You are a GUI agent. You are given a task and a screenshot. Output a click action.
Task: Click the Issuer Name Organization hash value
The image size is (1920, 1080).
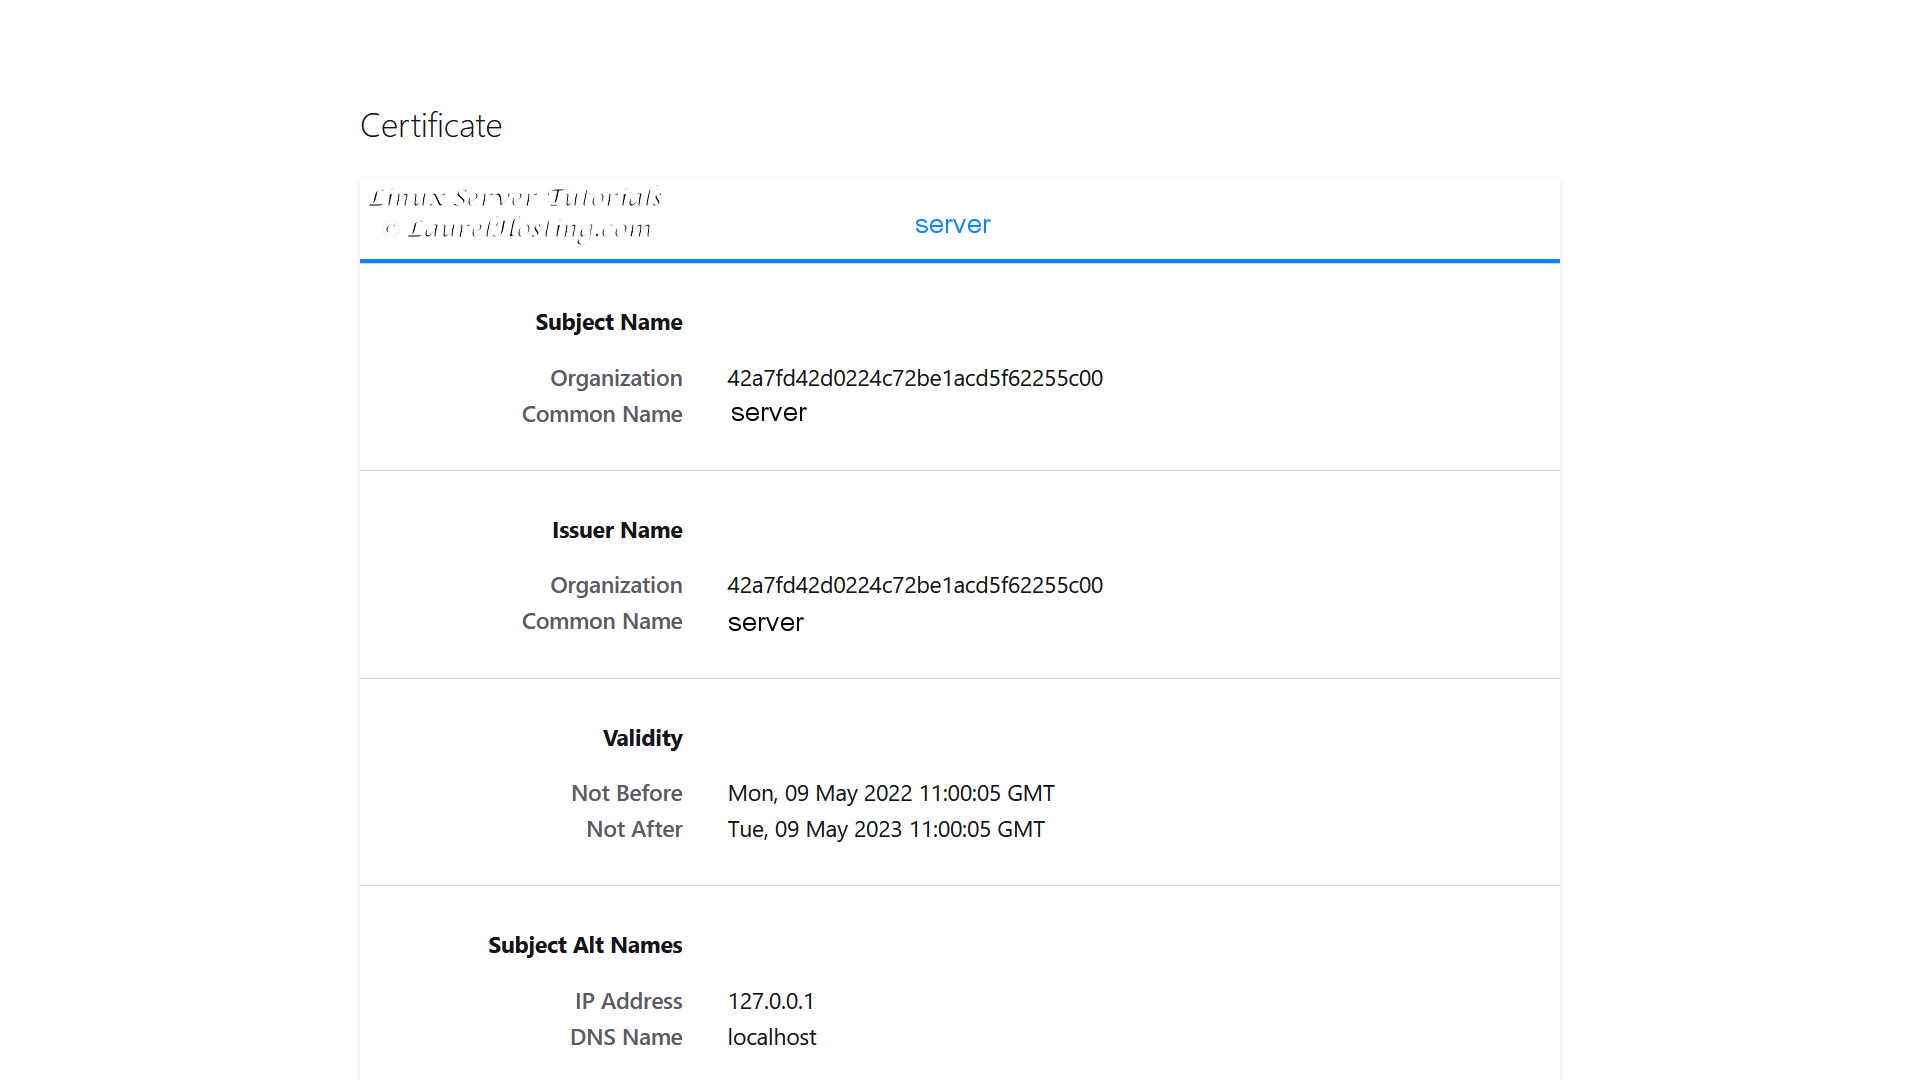[915, 585]
